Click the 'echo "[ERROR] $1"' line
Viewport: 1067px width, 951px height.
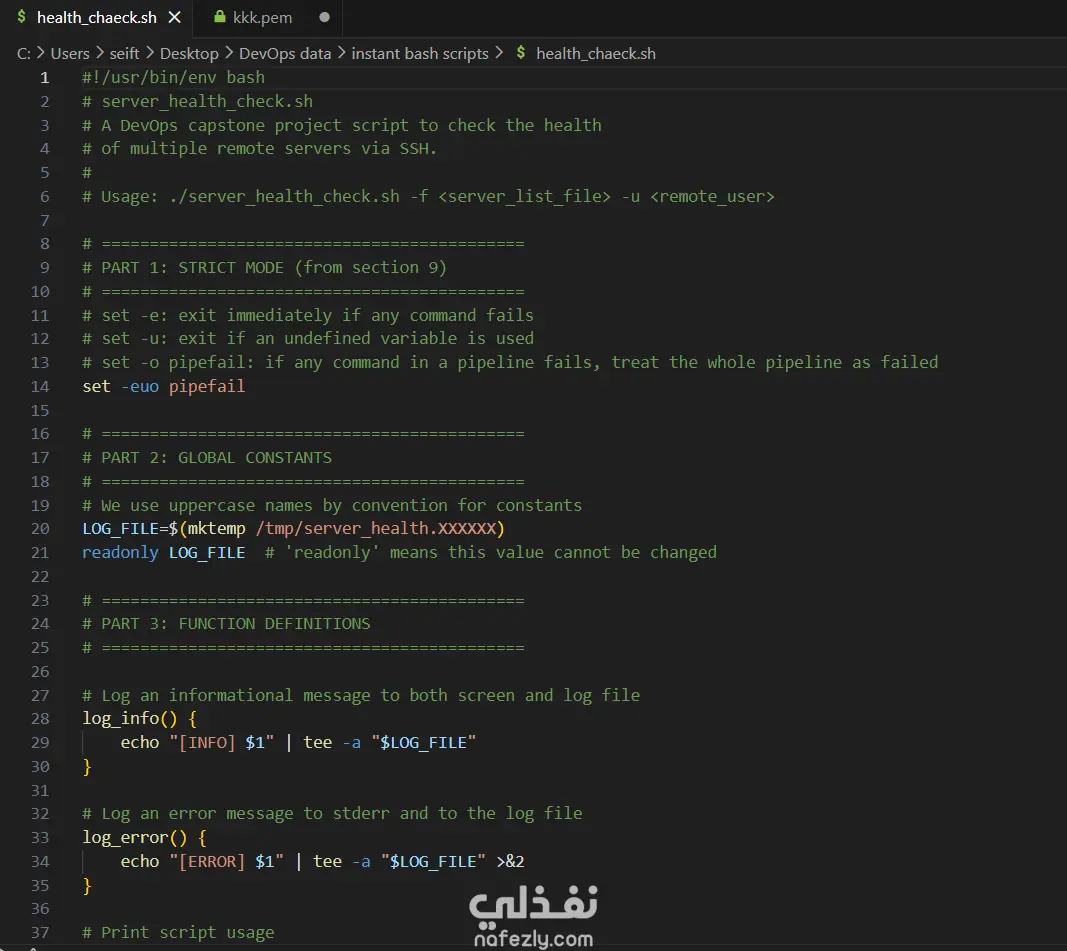coord(323,861)
